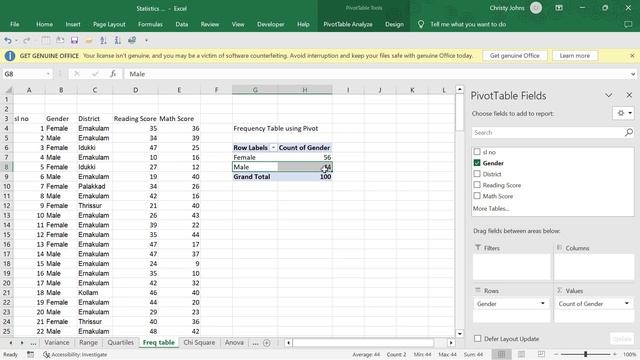
Task: Cancel formula entry X icon
Action: click(77, 74)
